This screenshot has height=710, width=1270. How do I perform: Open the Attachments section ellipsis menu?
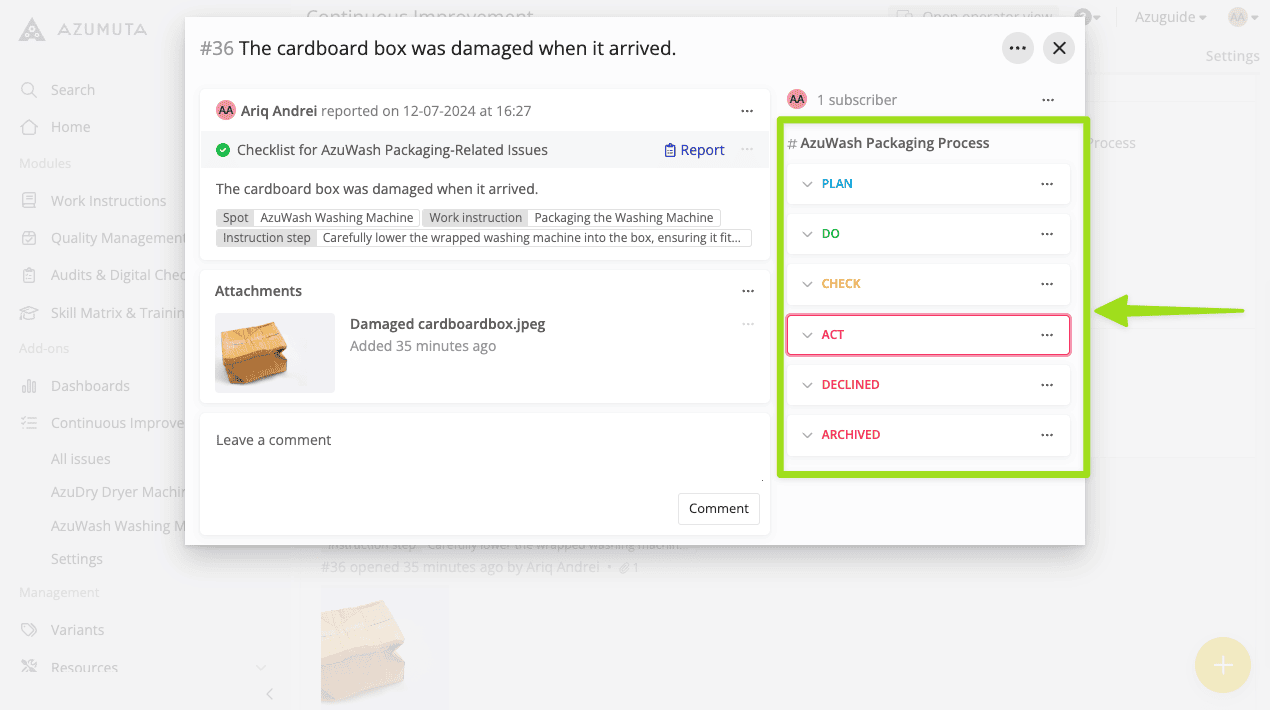pyautogui.click(x=748, y=291)
